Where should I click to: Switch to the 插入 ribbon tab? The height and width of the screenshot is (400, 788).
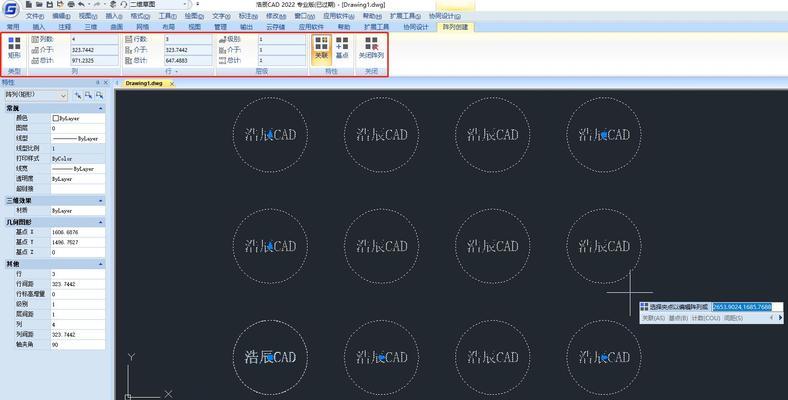coord(39,27)
